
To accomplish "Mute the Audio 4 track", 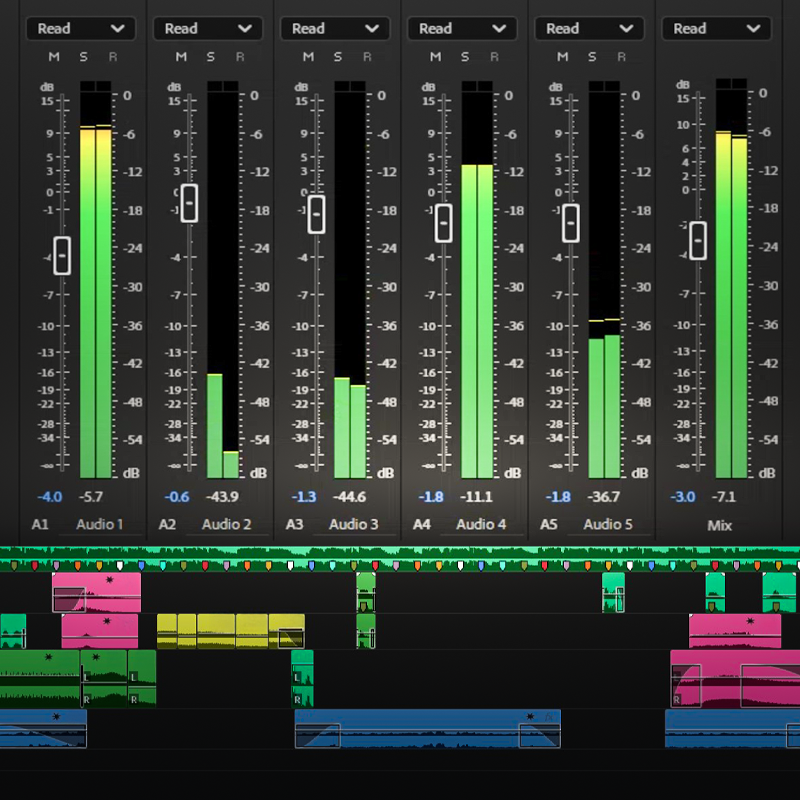I will coord(434,57).
